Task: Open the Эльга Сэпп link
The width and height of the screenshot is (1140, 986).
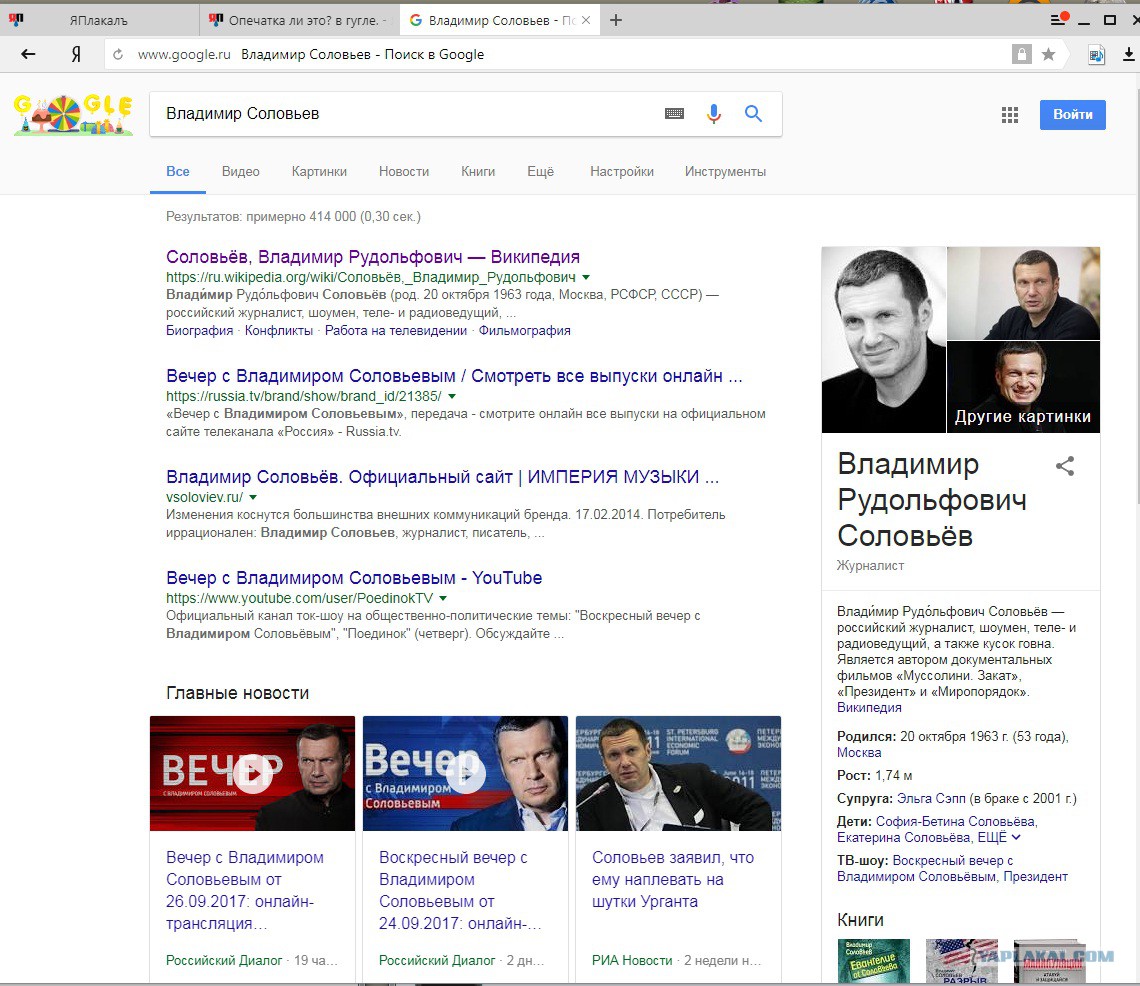Action: click(x=931, y=798)
